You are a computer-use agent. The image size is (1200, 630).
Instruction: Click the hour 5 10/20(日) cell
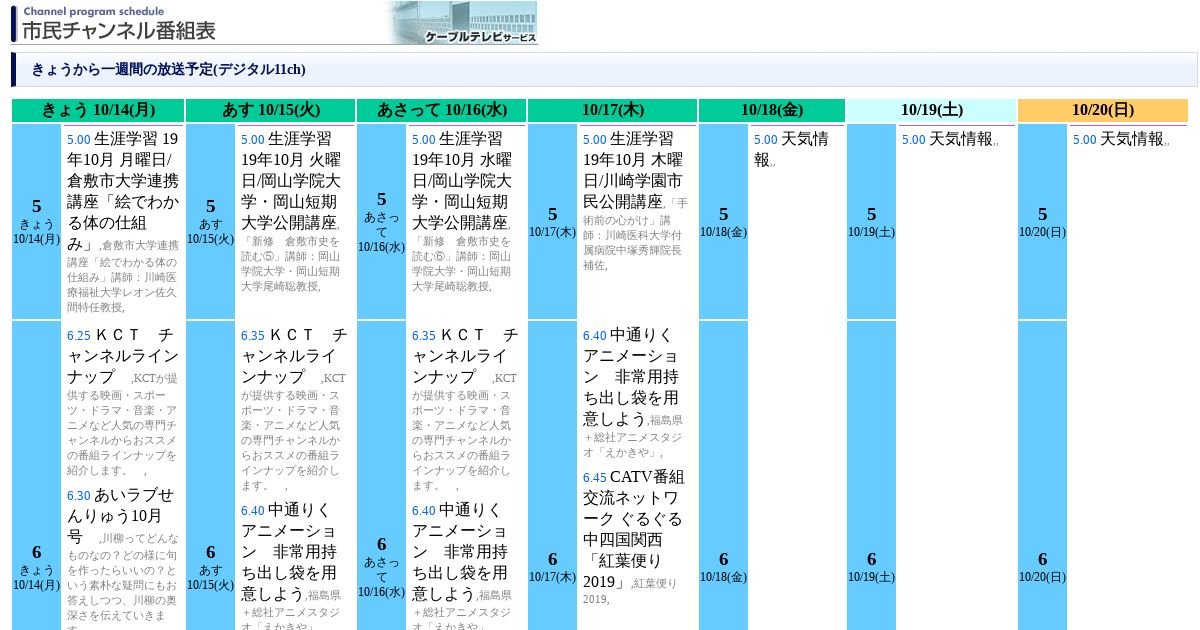[1042, 221]
